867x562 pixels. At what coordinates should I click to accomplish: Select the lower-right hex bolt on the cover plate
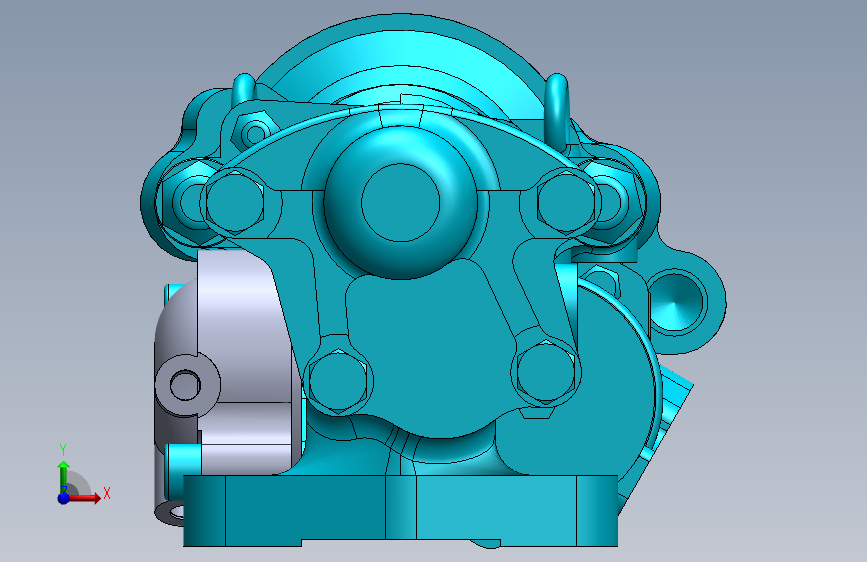tap(546, 372)
